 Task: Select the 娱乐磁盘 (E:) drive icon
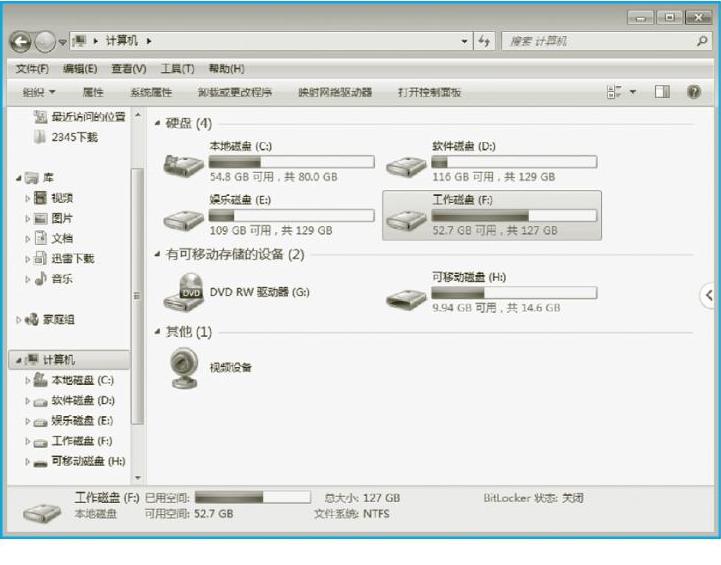183,220
